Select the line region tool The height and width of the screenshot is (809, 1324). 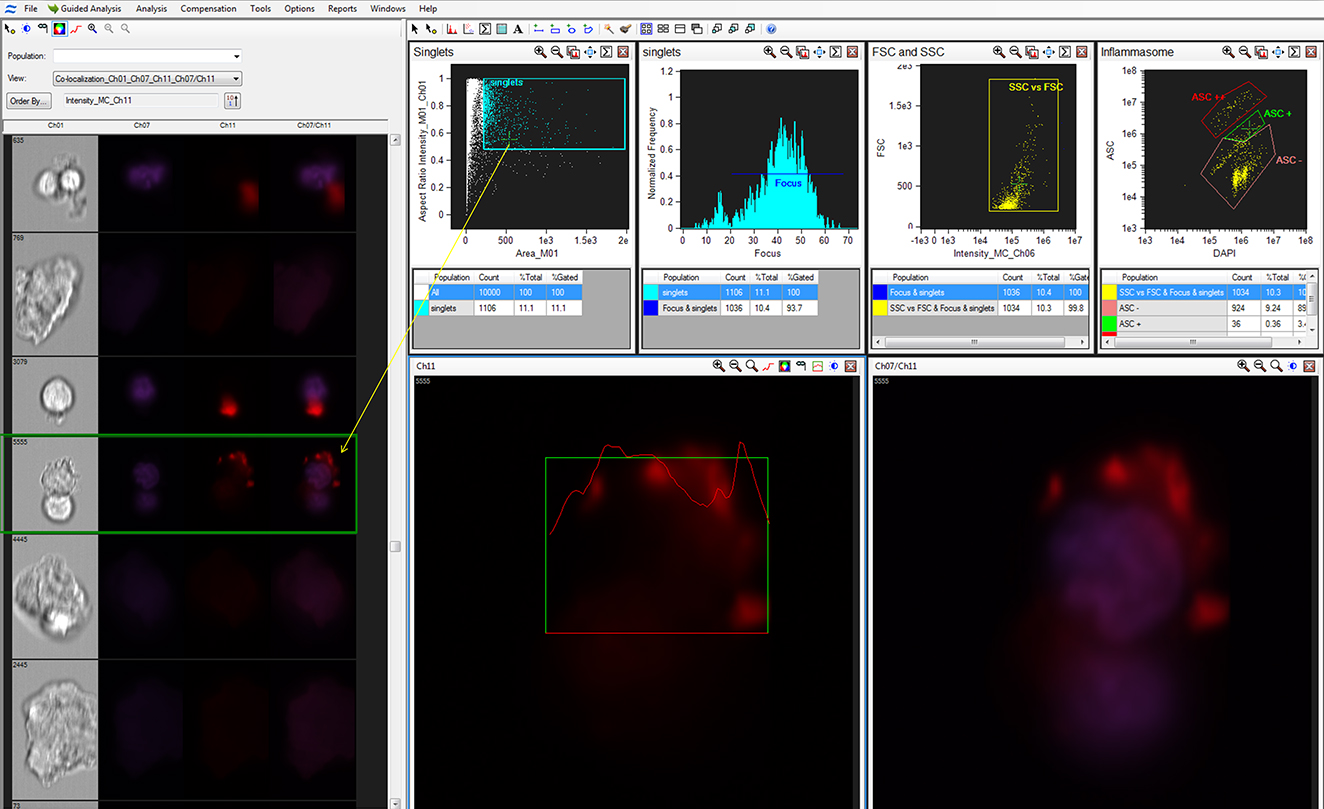coord(538,29)
